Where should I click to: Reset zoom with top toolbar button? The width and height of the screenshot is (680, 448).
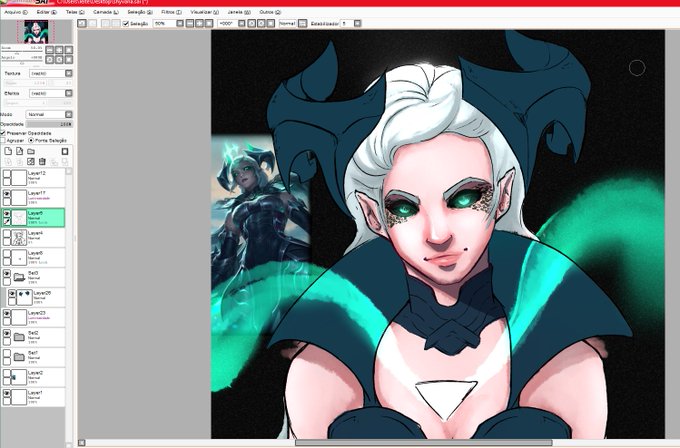coord(209,23)
